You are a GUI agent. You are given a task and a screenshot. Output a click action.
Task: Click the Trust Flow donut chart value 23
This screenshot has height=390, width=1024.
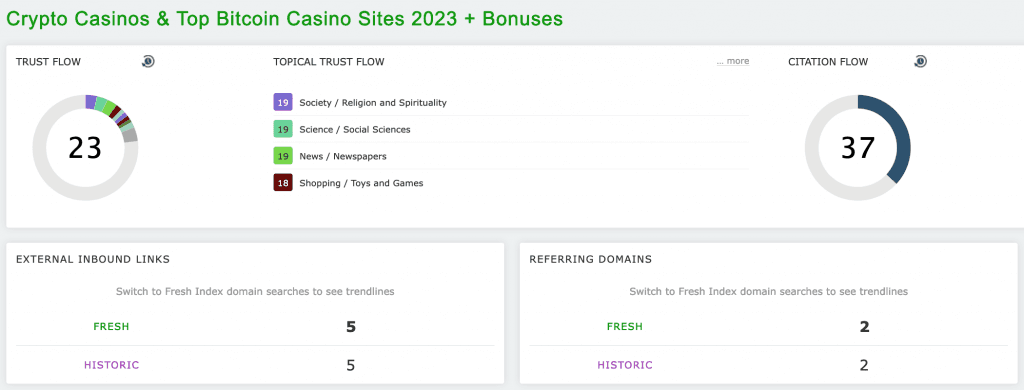[x=85, y=148]
